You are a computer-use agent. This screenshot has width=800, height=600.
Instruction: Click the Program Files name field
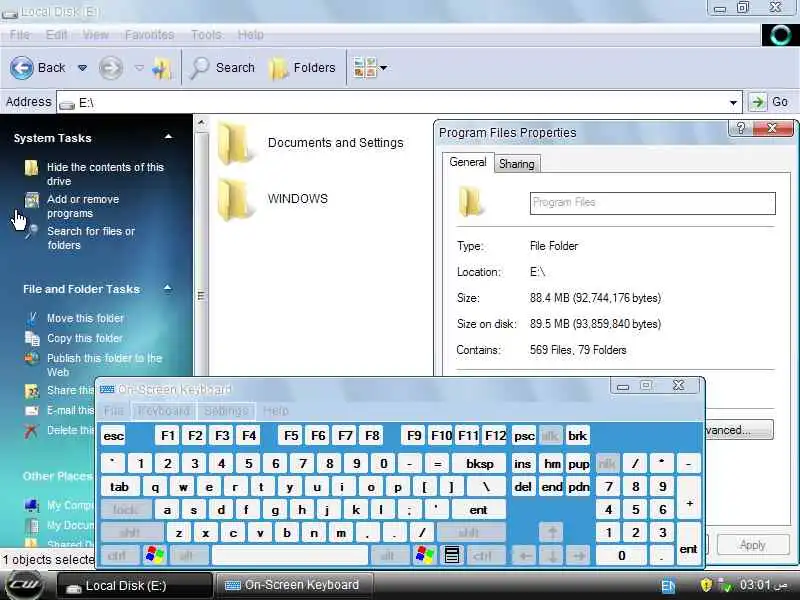click(653, 203)
